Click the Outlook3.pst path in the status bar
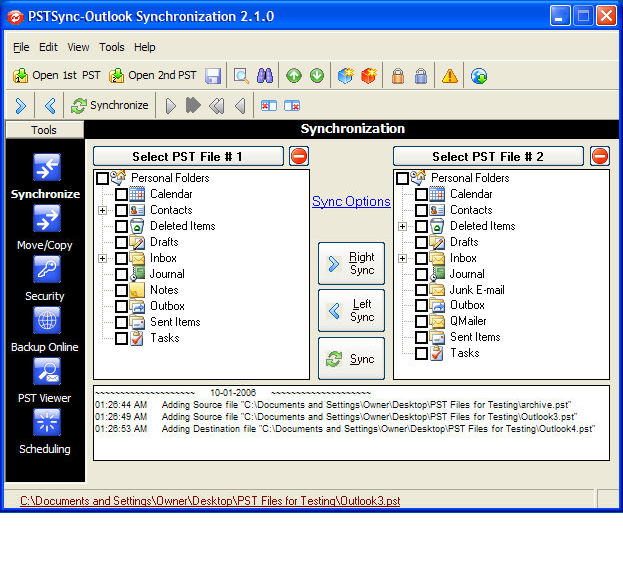The width and height of the screenshot is (623, 563). point(210,500)
